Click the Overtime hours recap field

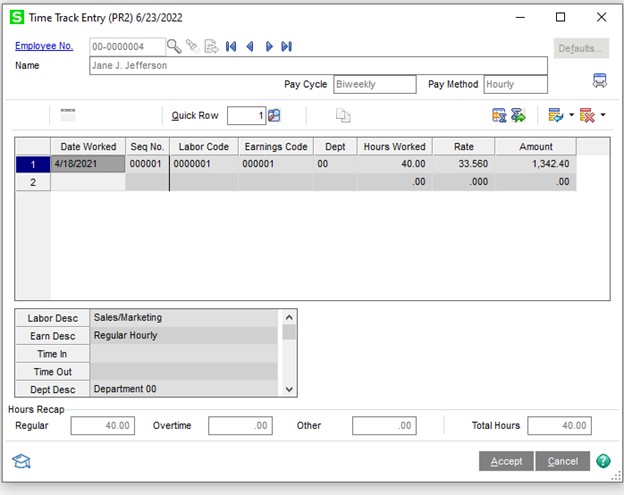click(240, 426)
